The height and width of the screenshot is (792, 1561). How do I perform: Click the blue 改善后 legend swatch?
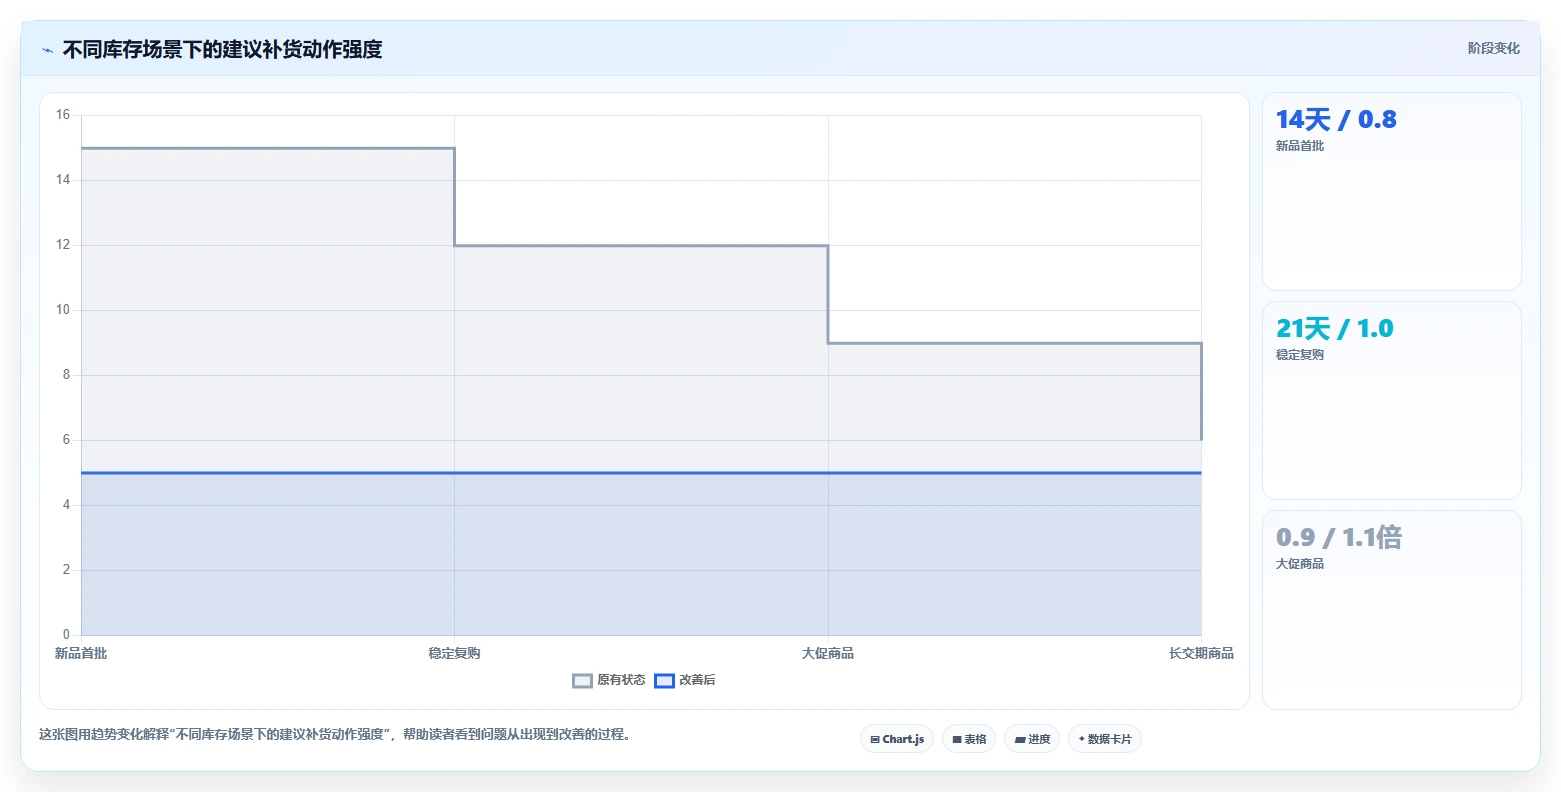click(x=664, y=680)
